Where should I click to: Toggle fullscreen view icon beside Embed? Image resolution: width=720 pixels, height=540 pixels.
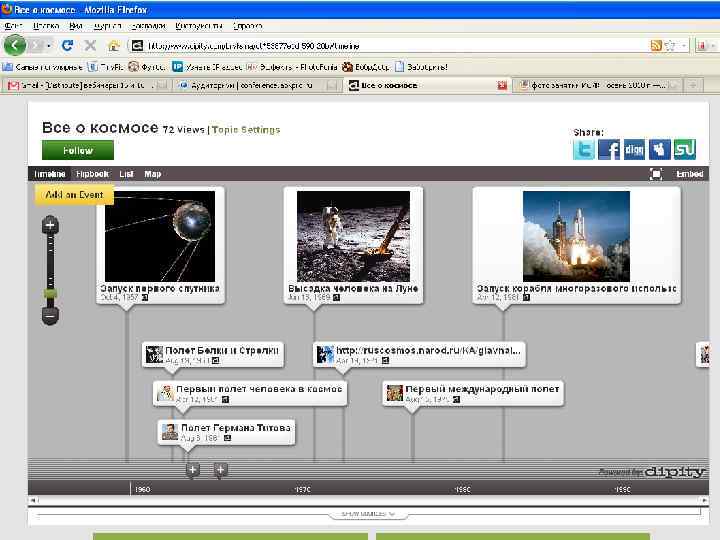(656, 174)
